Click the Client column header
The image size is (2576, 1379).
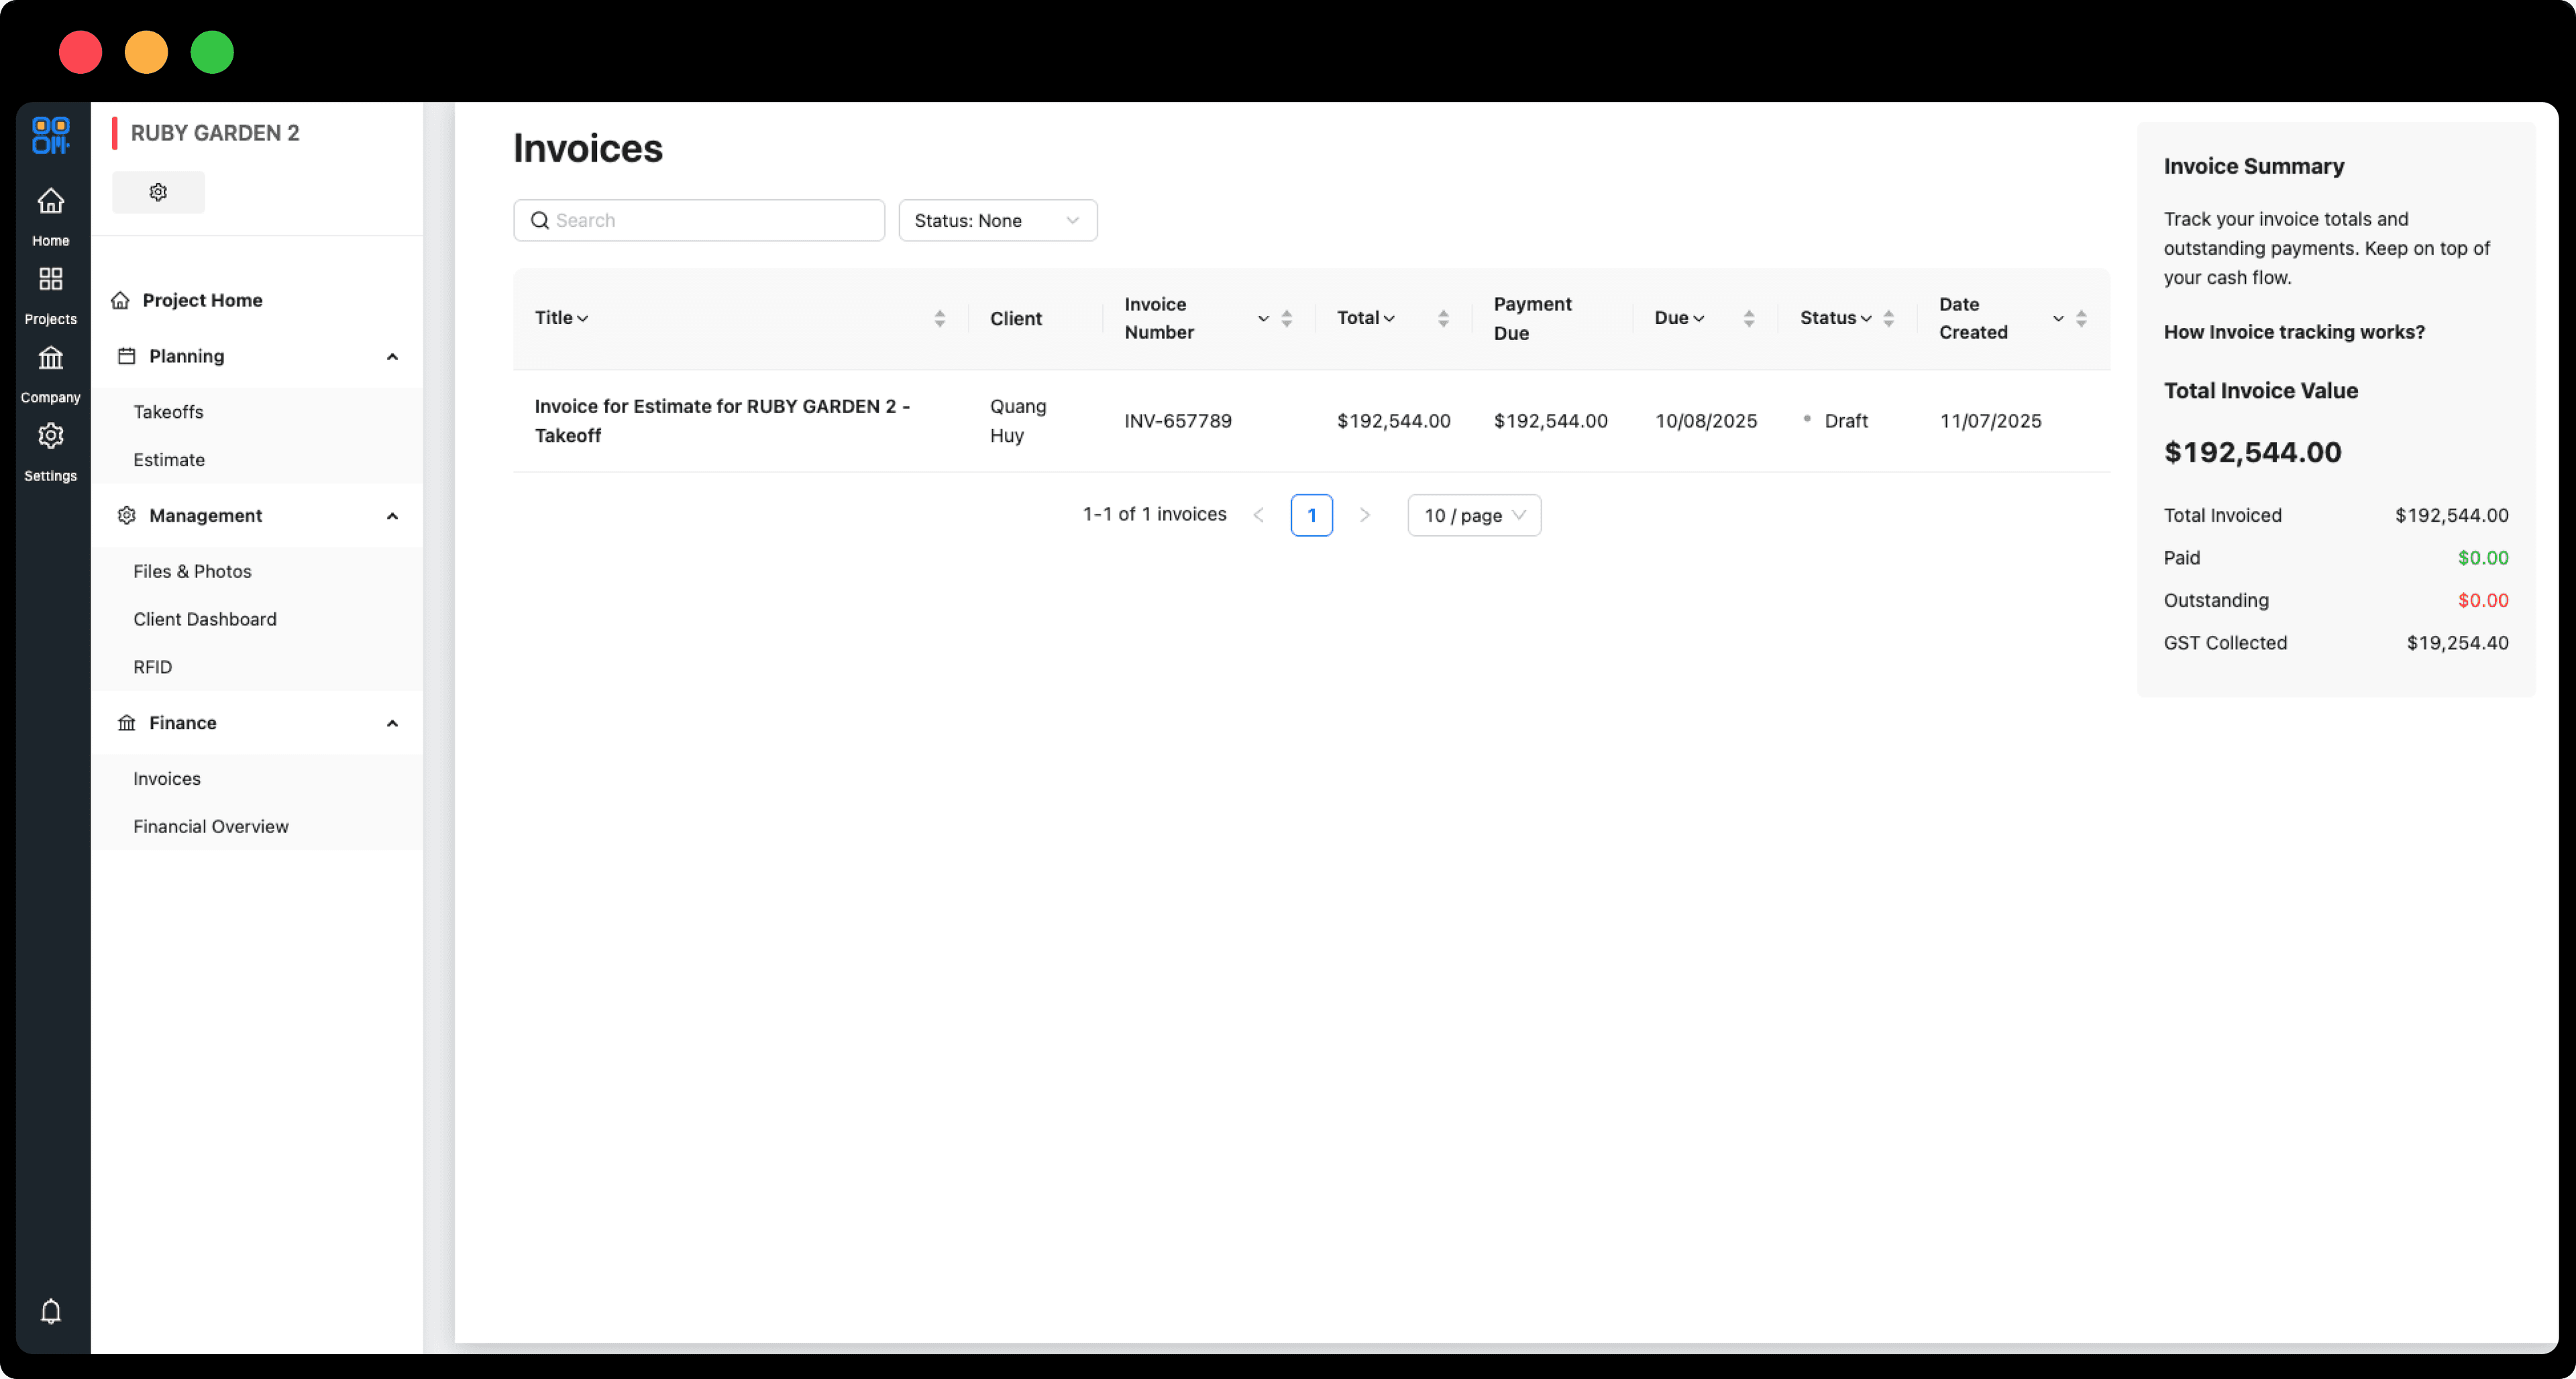click(1016, 318)
